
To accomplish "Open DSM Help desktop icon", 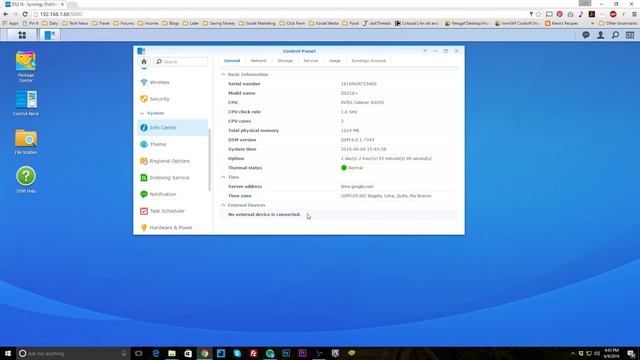I will point(26,179).
